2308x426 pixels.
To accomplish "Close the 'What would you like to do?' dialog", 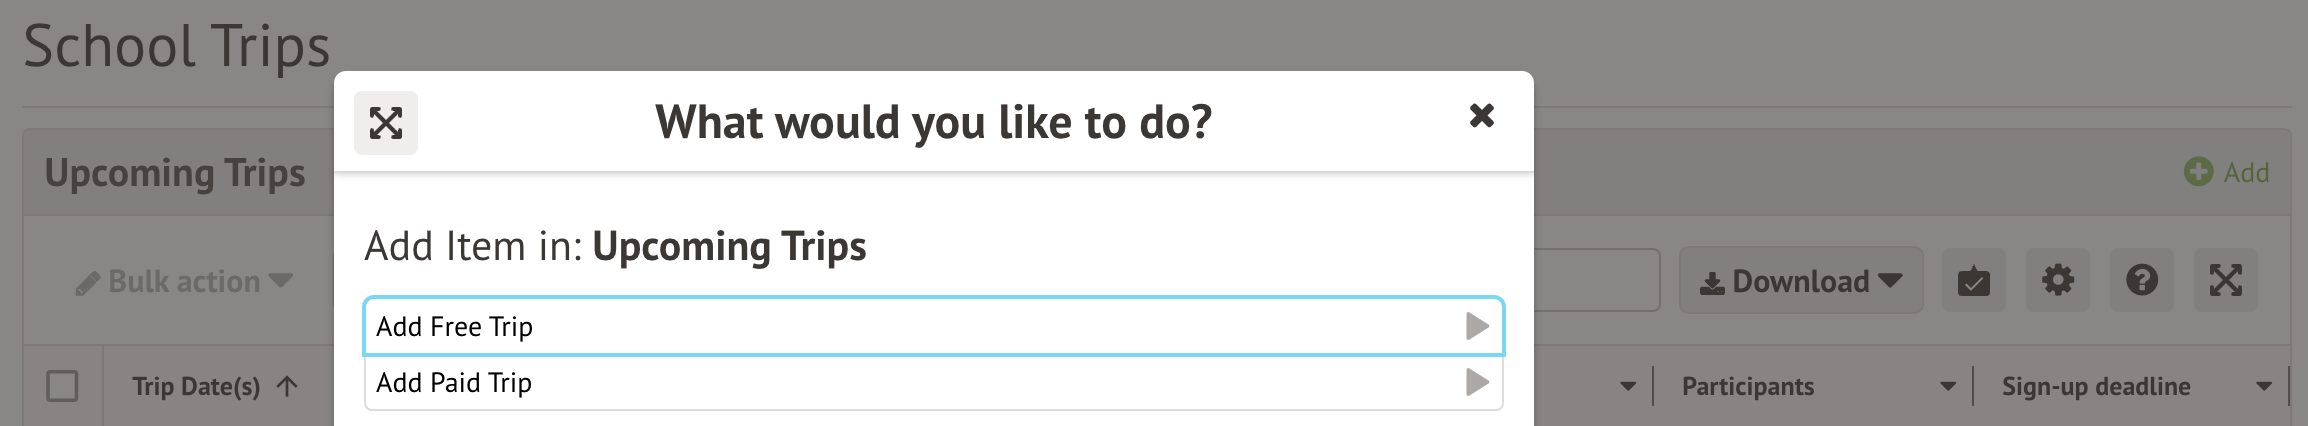I will coord(1481,116).
